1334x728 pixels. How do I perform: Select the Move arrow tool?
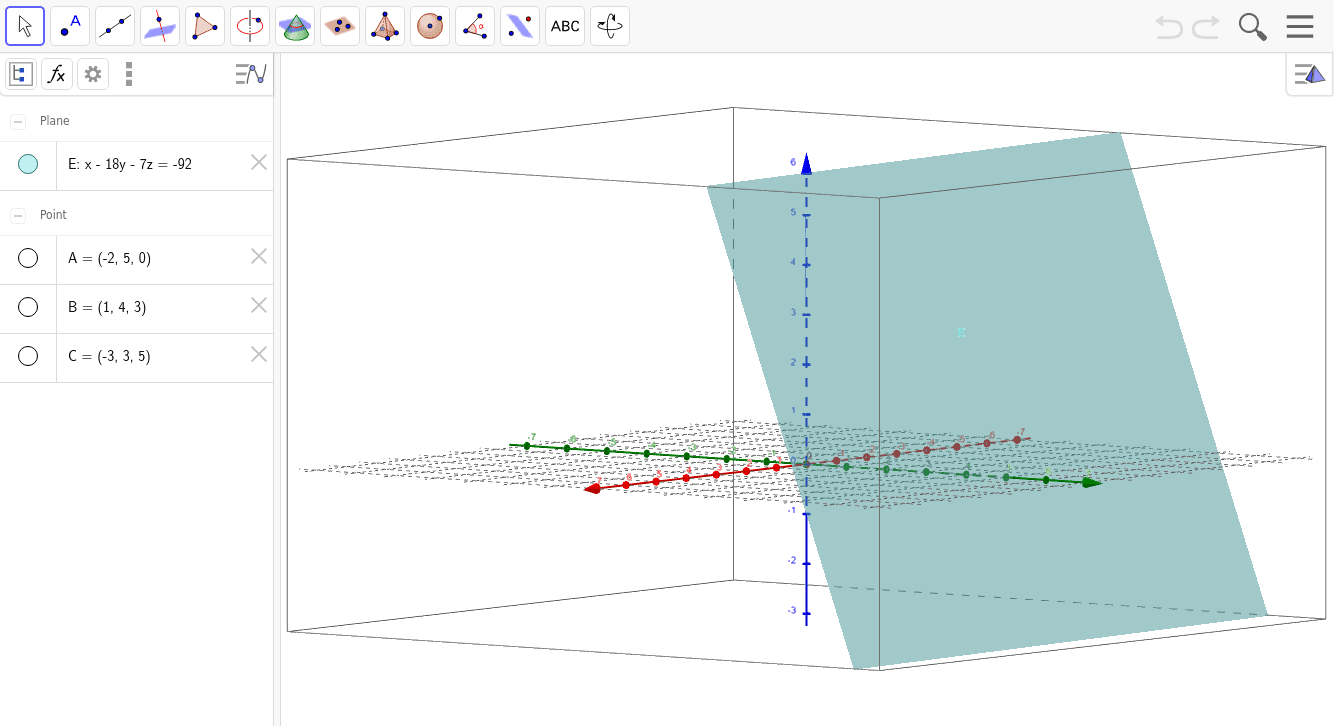(25, 26)
